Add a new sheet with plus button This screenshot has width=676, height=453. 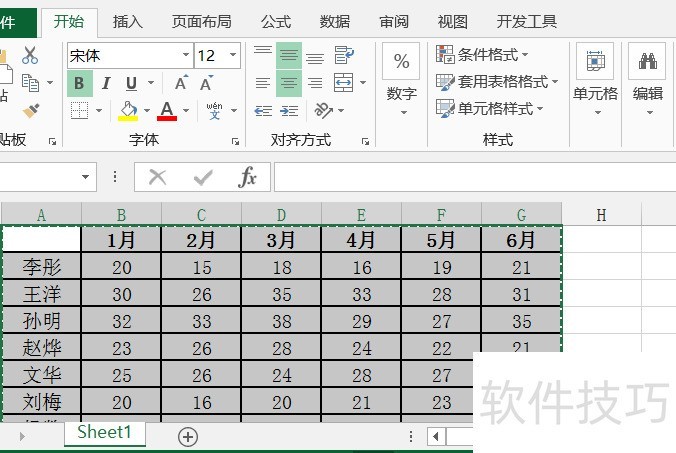tap(188, 437)
